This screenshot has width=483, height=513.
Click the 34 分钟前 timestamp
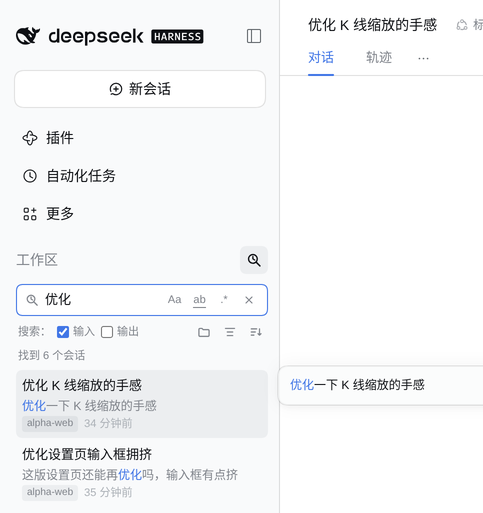point(108,424)
